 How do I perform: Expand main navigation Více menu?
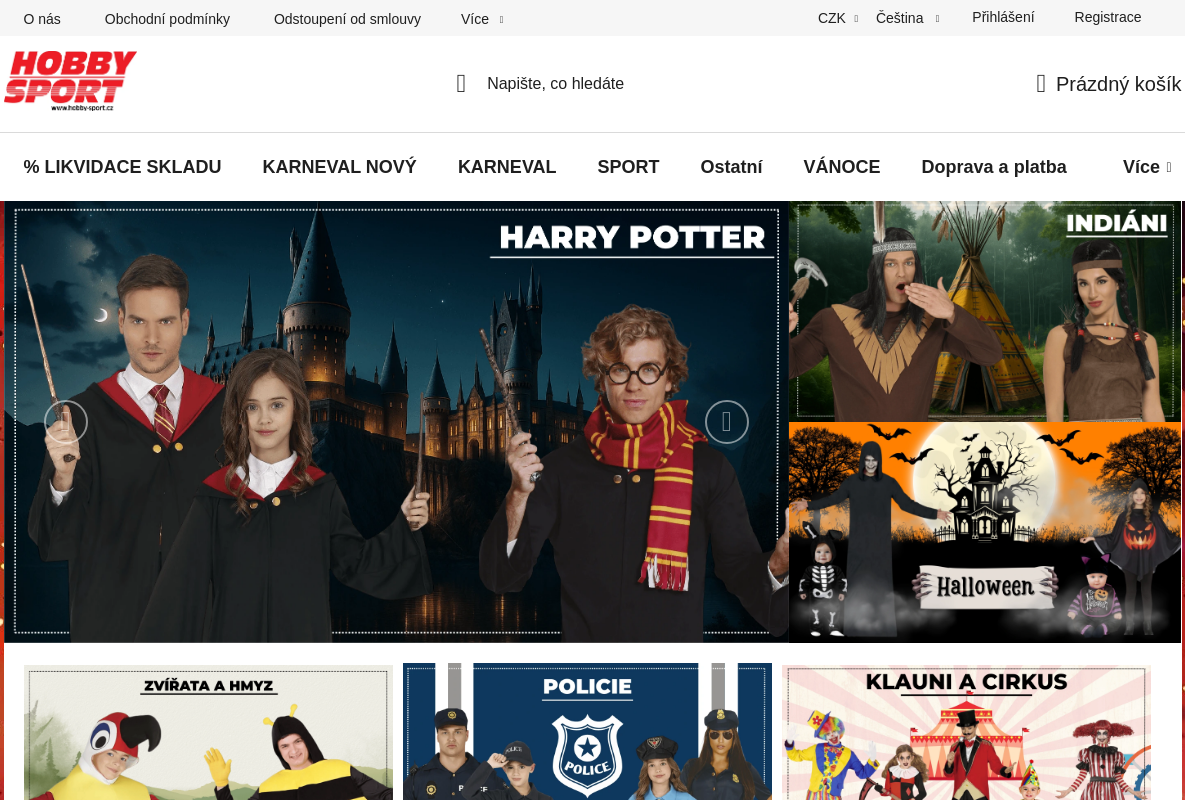pyautogui.click(x=1147, y=167)
